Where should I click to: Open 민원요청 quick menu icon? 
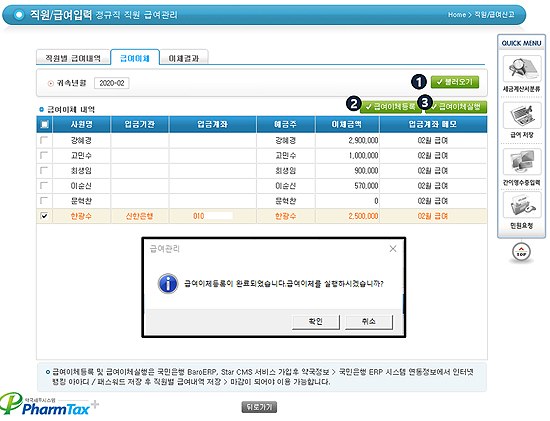point(522,205)
